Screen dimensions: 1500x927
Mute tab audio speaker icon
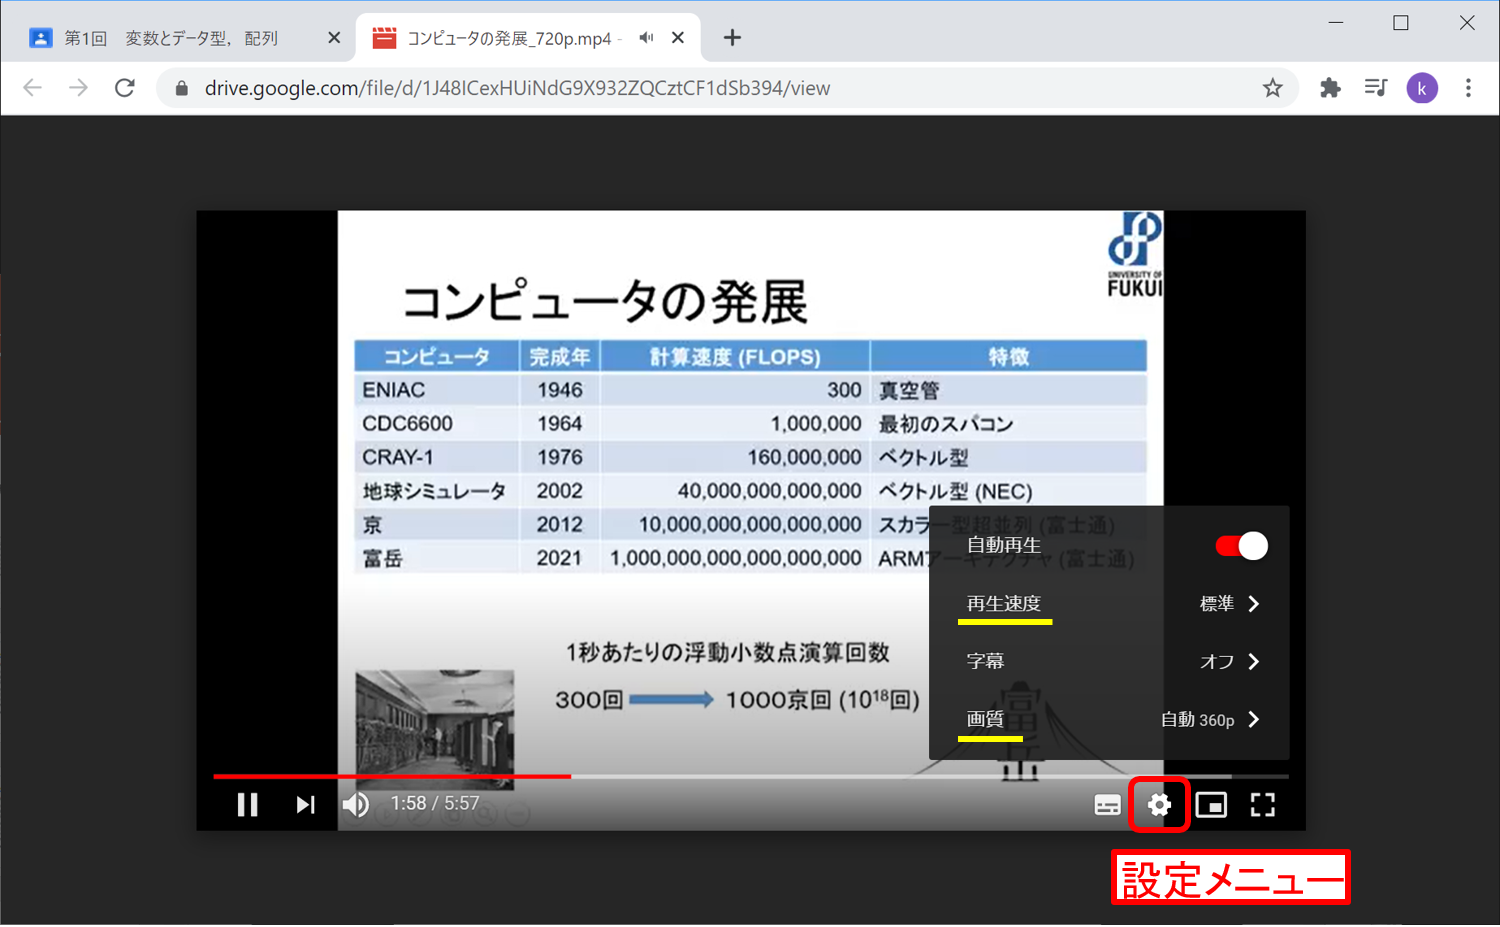[647, 38]
